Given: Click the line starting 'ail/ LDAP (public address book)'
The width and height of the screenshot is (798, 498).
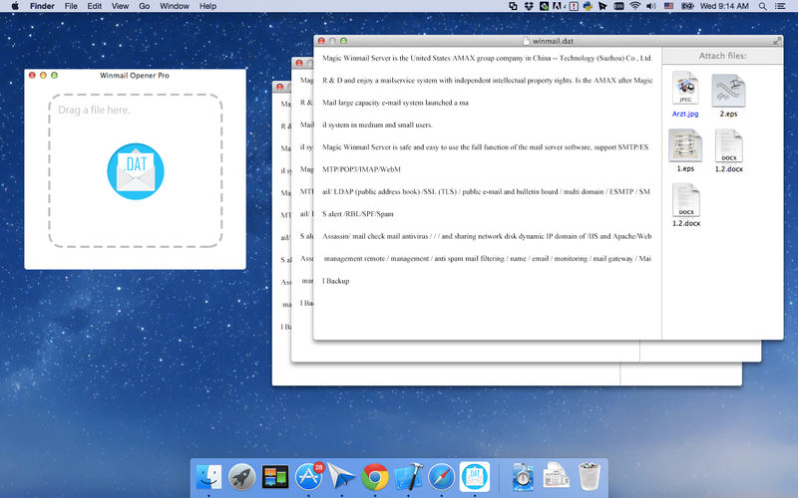Looking at the screenshot, I should [486, 192].
